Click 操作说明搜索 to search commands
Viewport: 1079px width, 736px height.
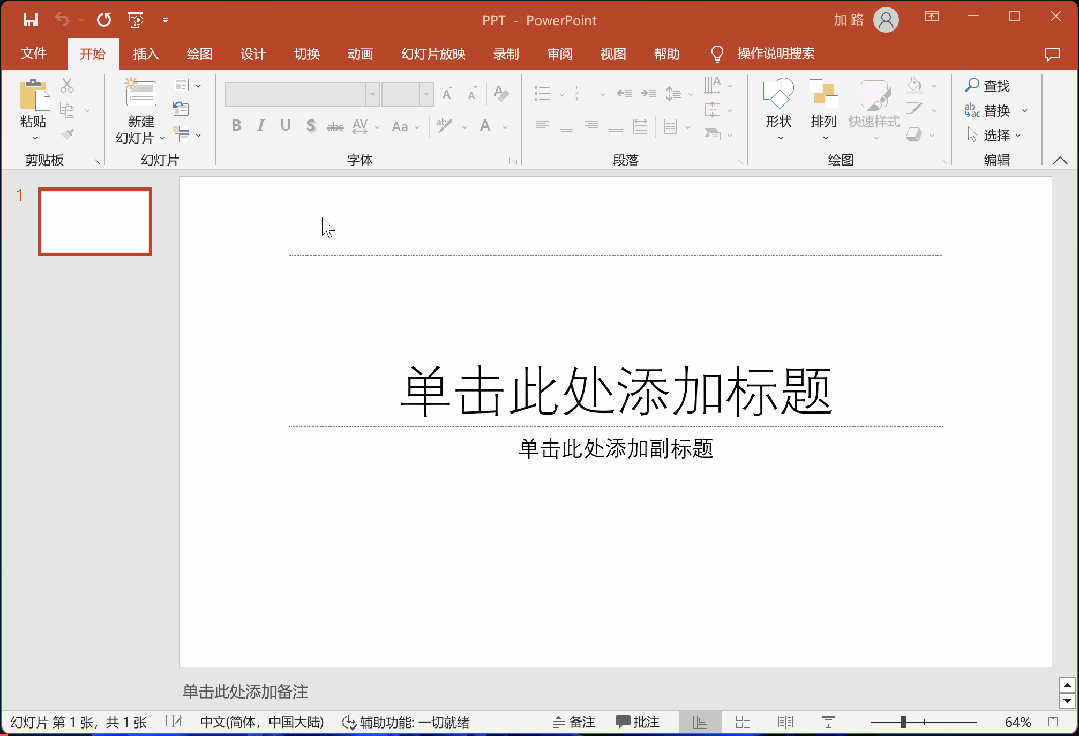[x=775, y=54]
